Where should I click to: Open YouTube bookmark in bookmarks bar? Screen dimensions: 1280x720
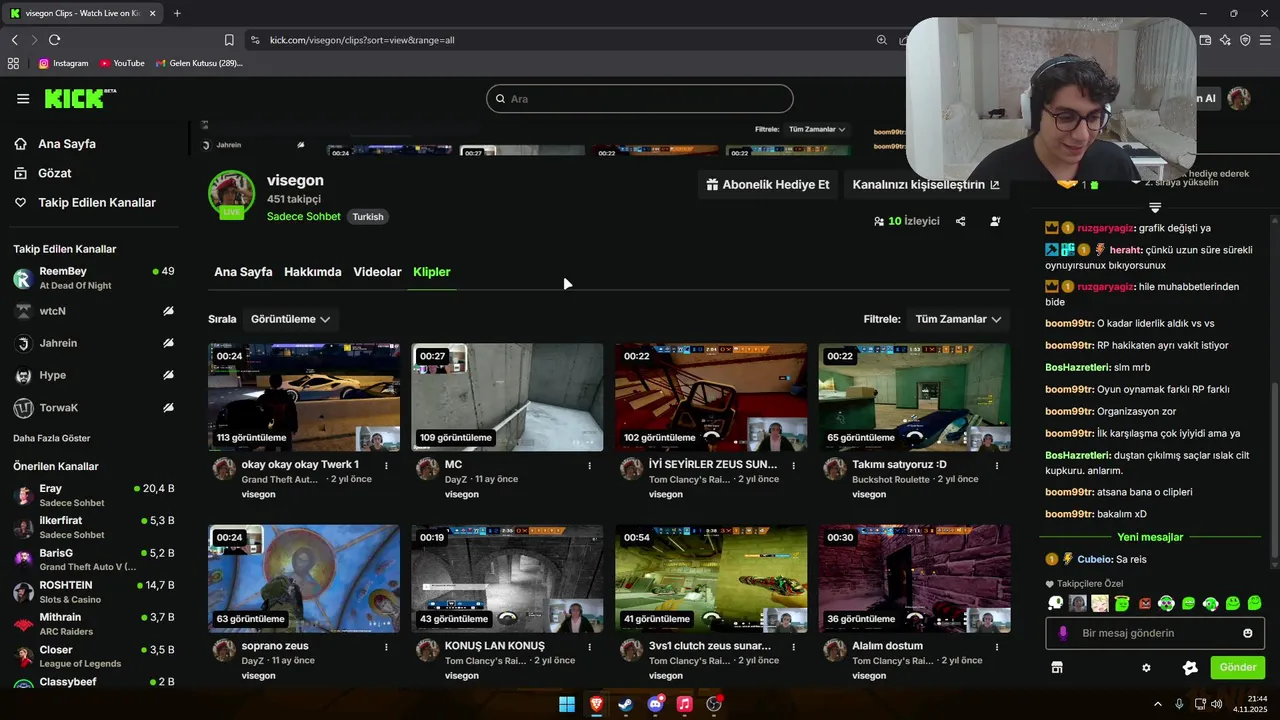(122, 63)
